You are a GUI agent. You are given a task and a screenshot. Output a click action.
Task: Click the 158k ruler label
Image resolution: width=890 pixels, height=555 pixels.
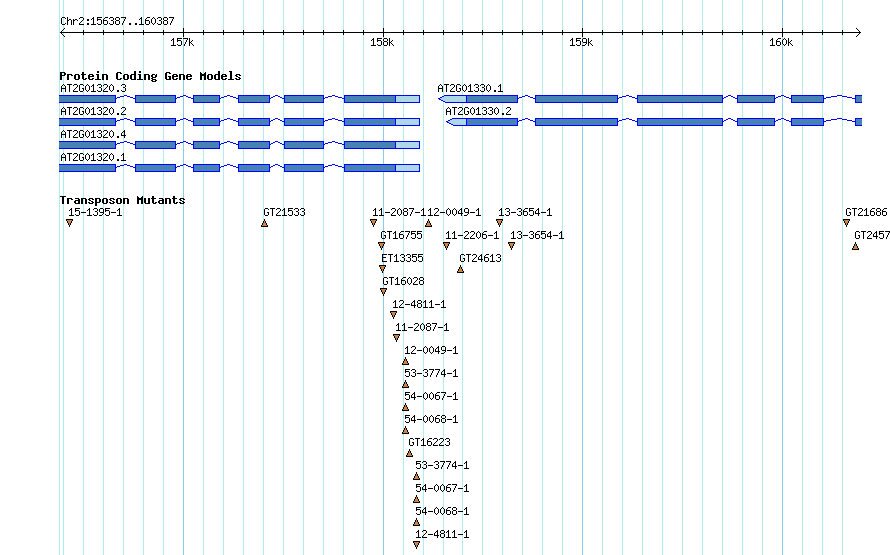click(x=382, y=43)
